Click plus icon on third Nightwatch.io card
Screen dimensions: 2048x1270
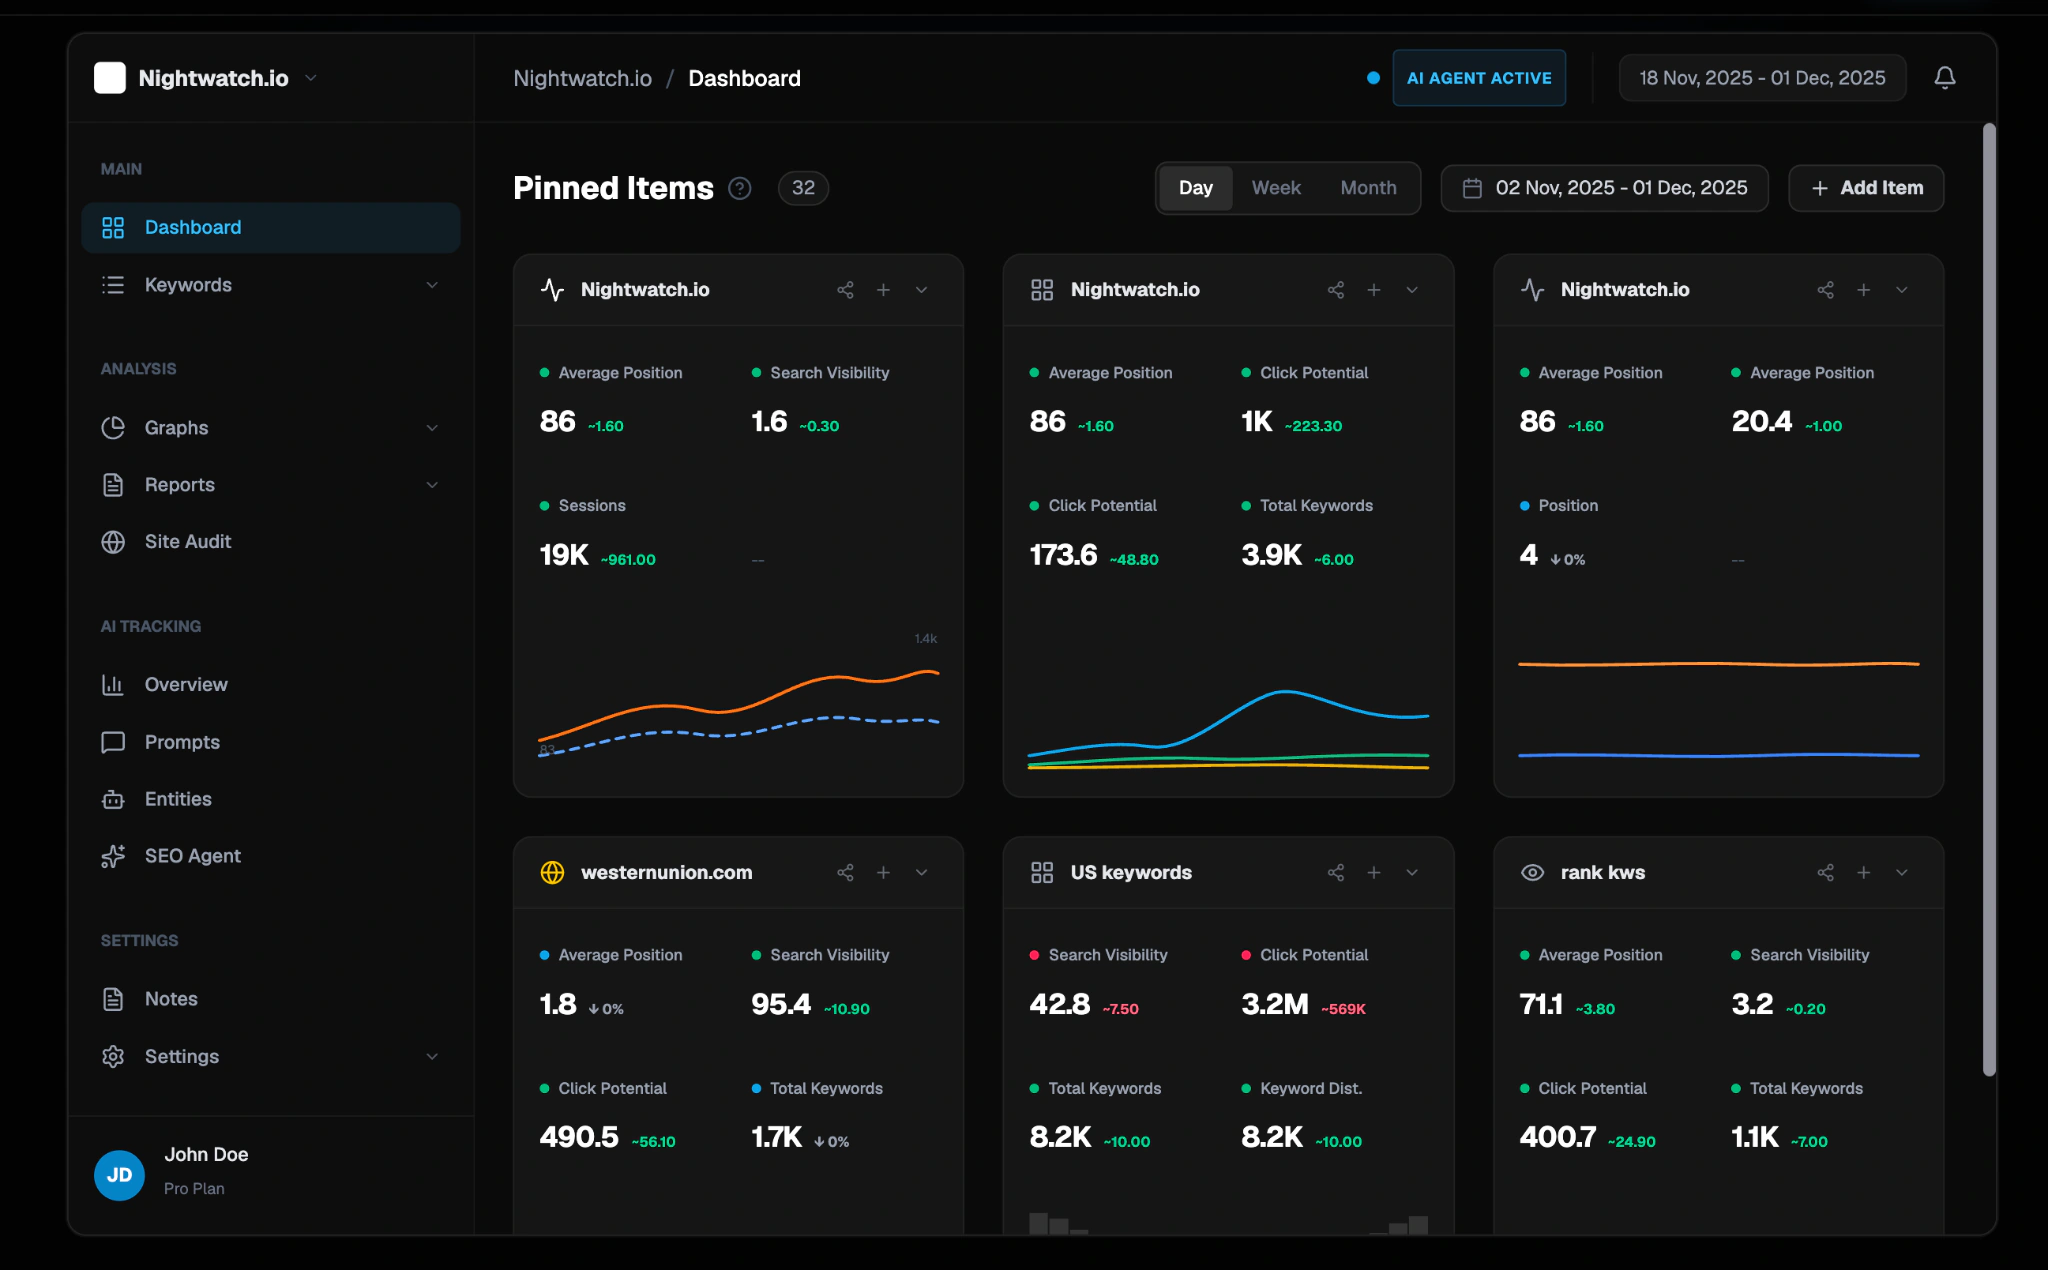point(1863,290)
